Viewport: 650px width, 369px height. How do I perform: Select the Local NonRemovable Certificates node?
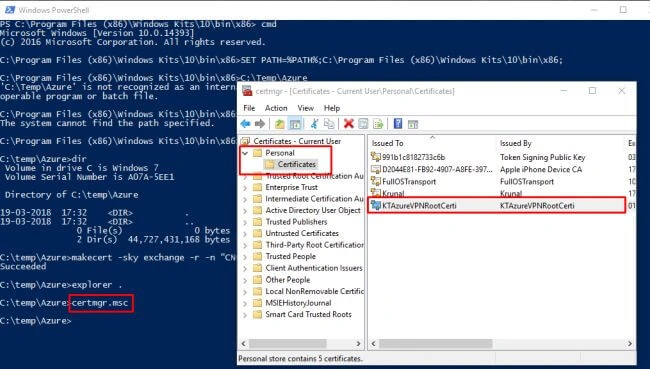(314, 291)
